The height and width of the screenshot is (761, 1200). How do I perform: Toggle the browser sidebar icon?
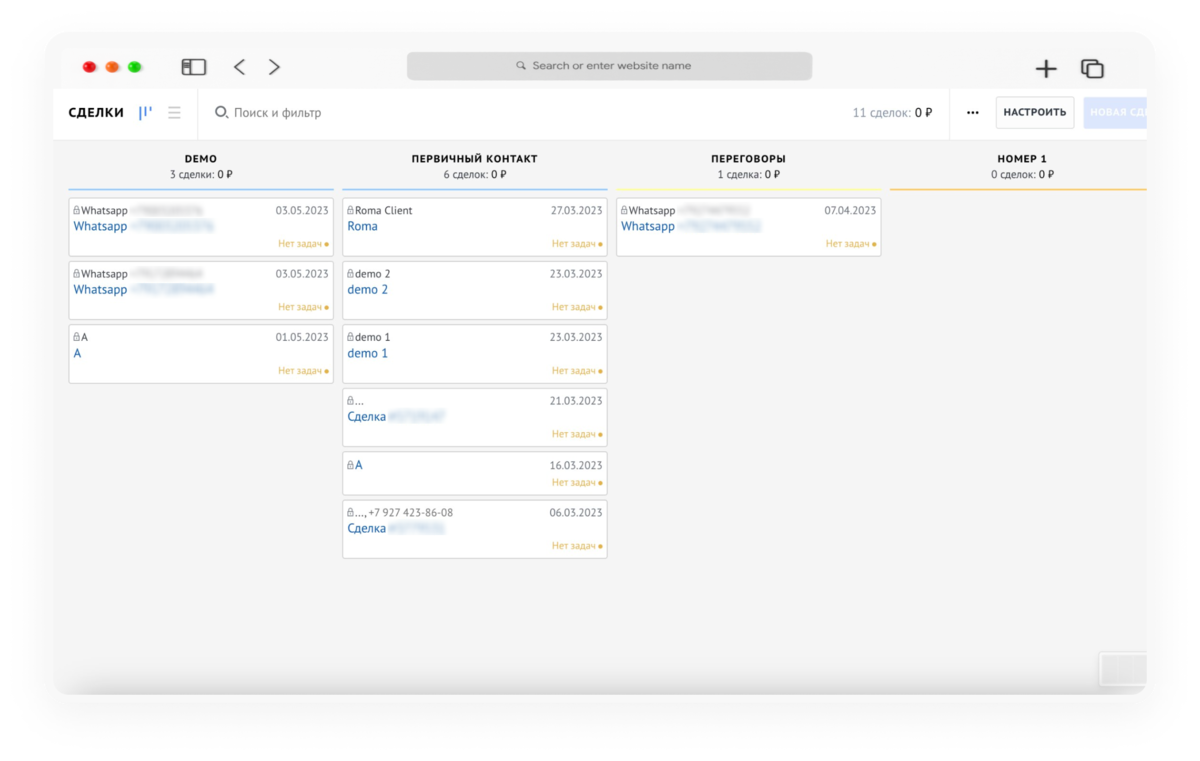pyautogui.click(x=194, y=67)
